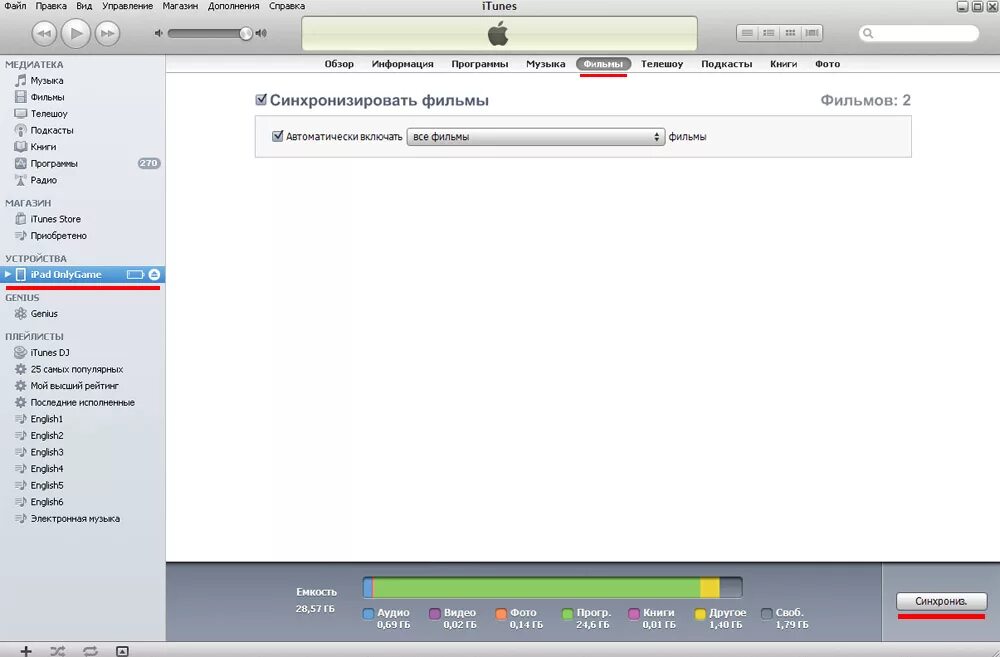Click the low volume speaker icon
The image size is (1000, 657).
pos(159,33)
